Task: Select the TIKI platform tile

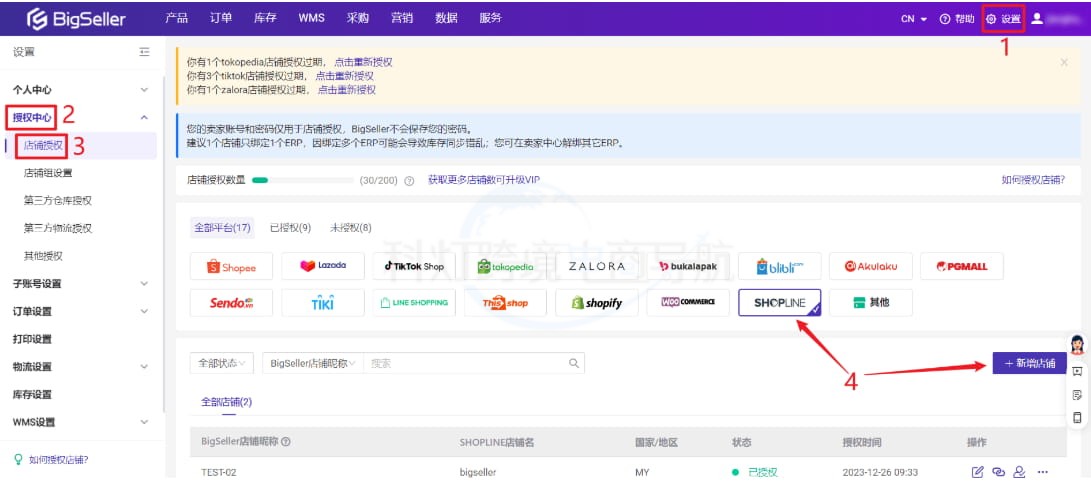Action: [323, 303]
